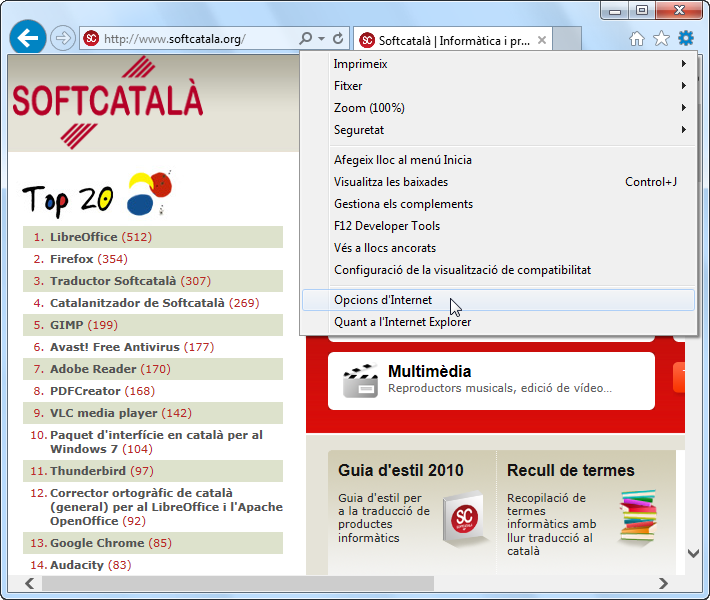710x600 pixels.
Task: Choose Gestiona els complements
Action: [403, 204]
